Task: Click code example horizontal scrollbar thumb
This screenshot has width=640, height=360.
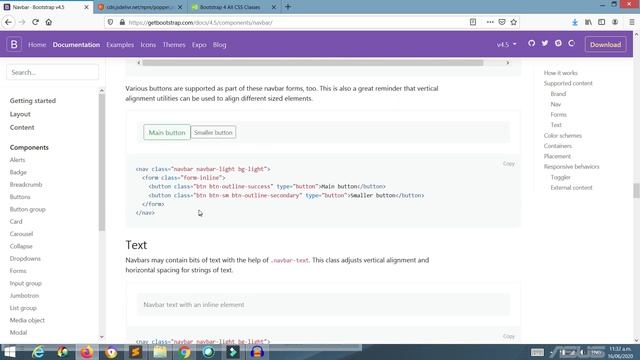Action: (313, 63)
